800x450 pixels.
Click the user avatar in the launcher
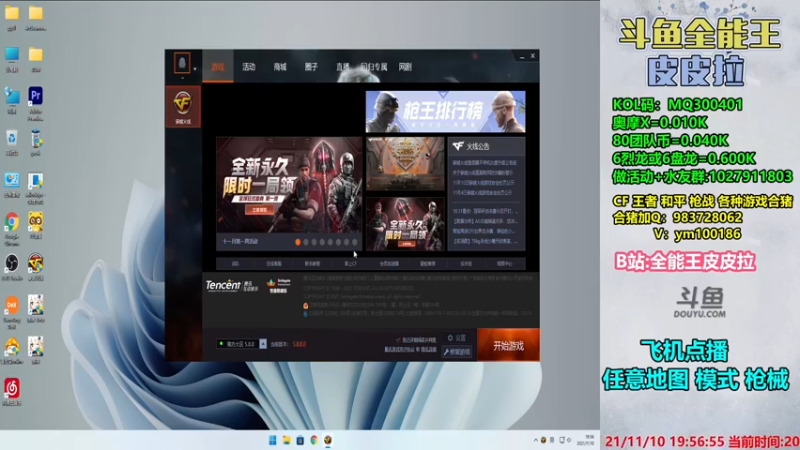tap(182, 63)
